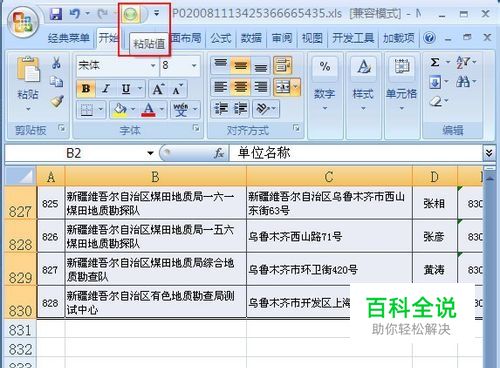Apply yellow fill color
500x368 pixels.
point(120,109)
